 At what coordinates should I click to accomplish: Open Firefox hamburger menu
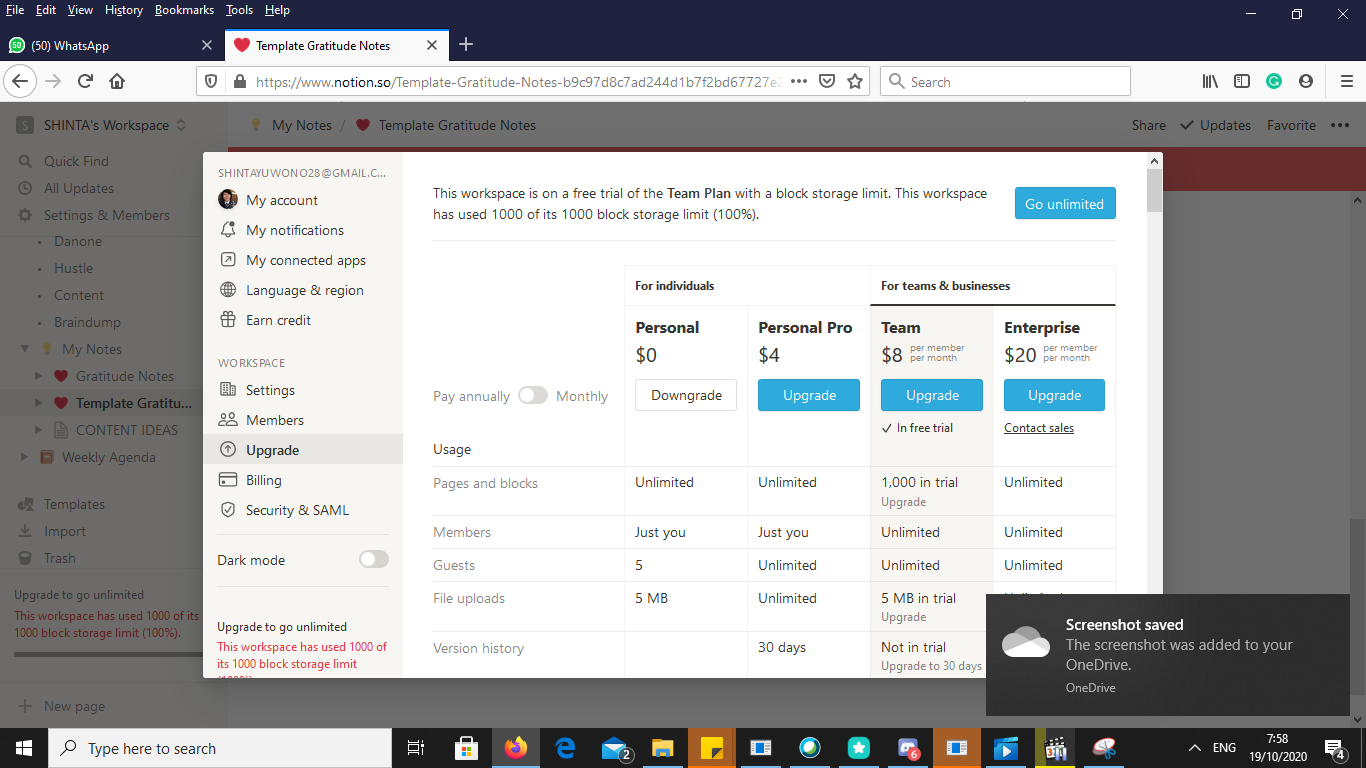pyautogui.click(x=1347, y=82)
